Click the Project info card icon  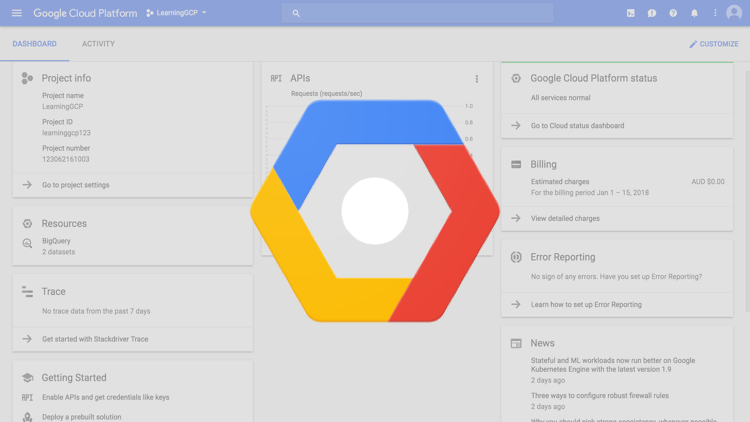27,78
